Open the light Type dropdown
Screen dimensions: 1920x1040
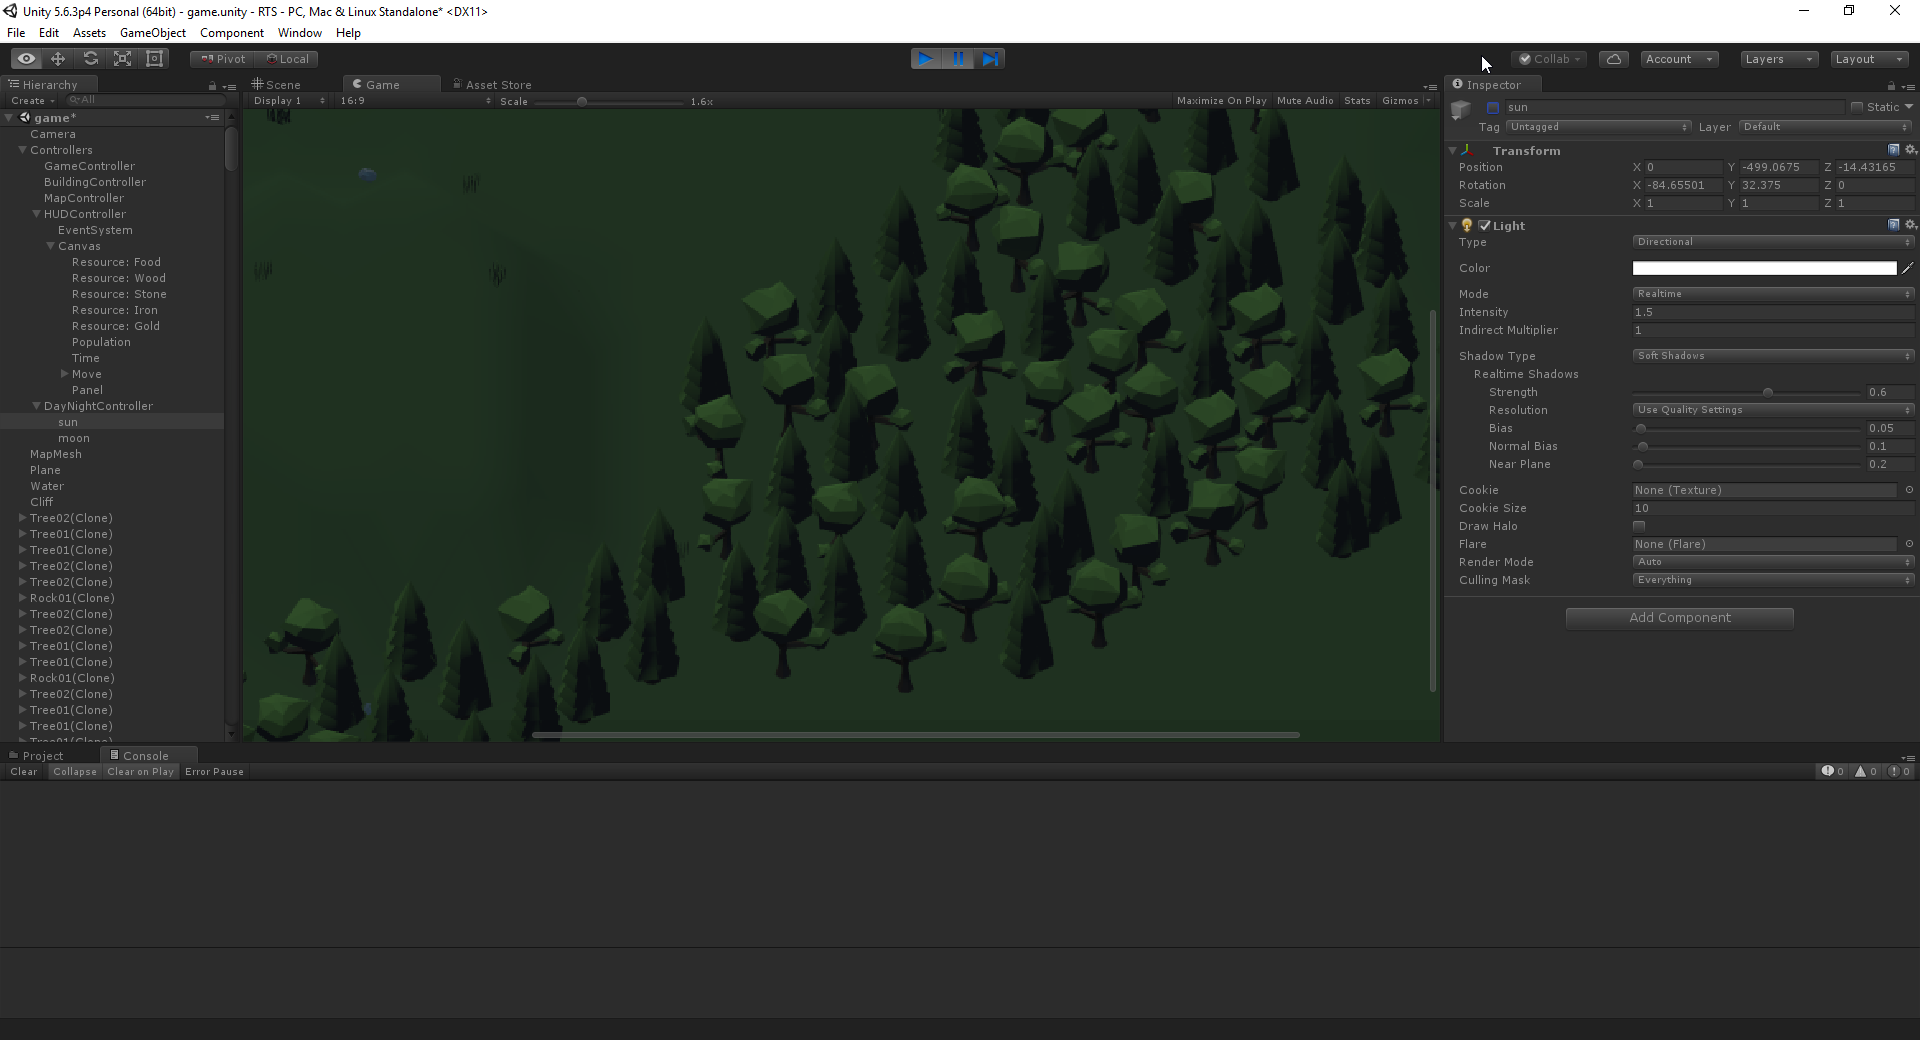click(x=1773, y=242)
